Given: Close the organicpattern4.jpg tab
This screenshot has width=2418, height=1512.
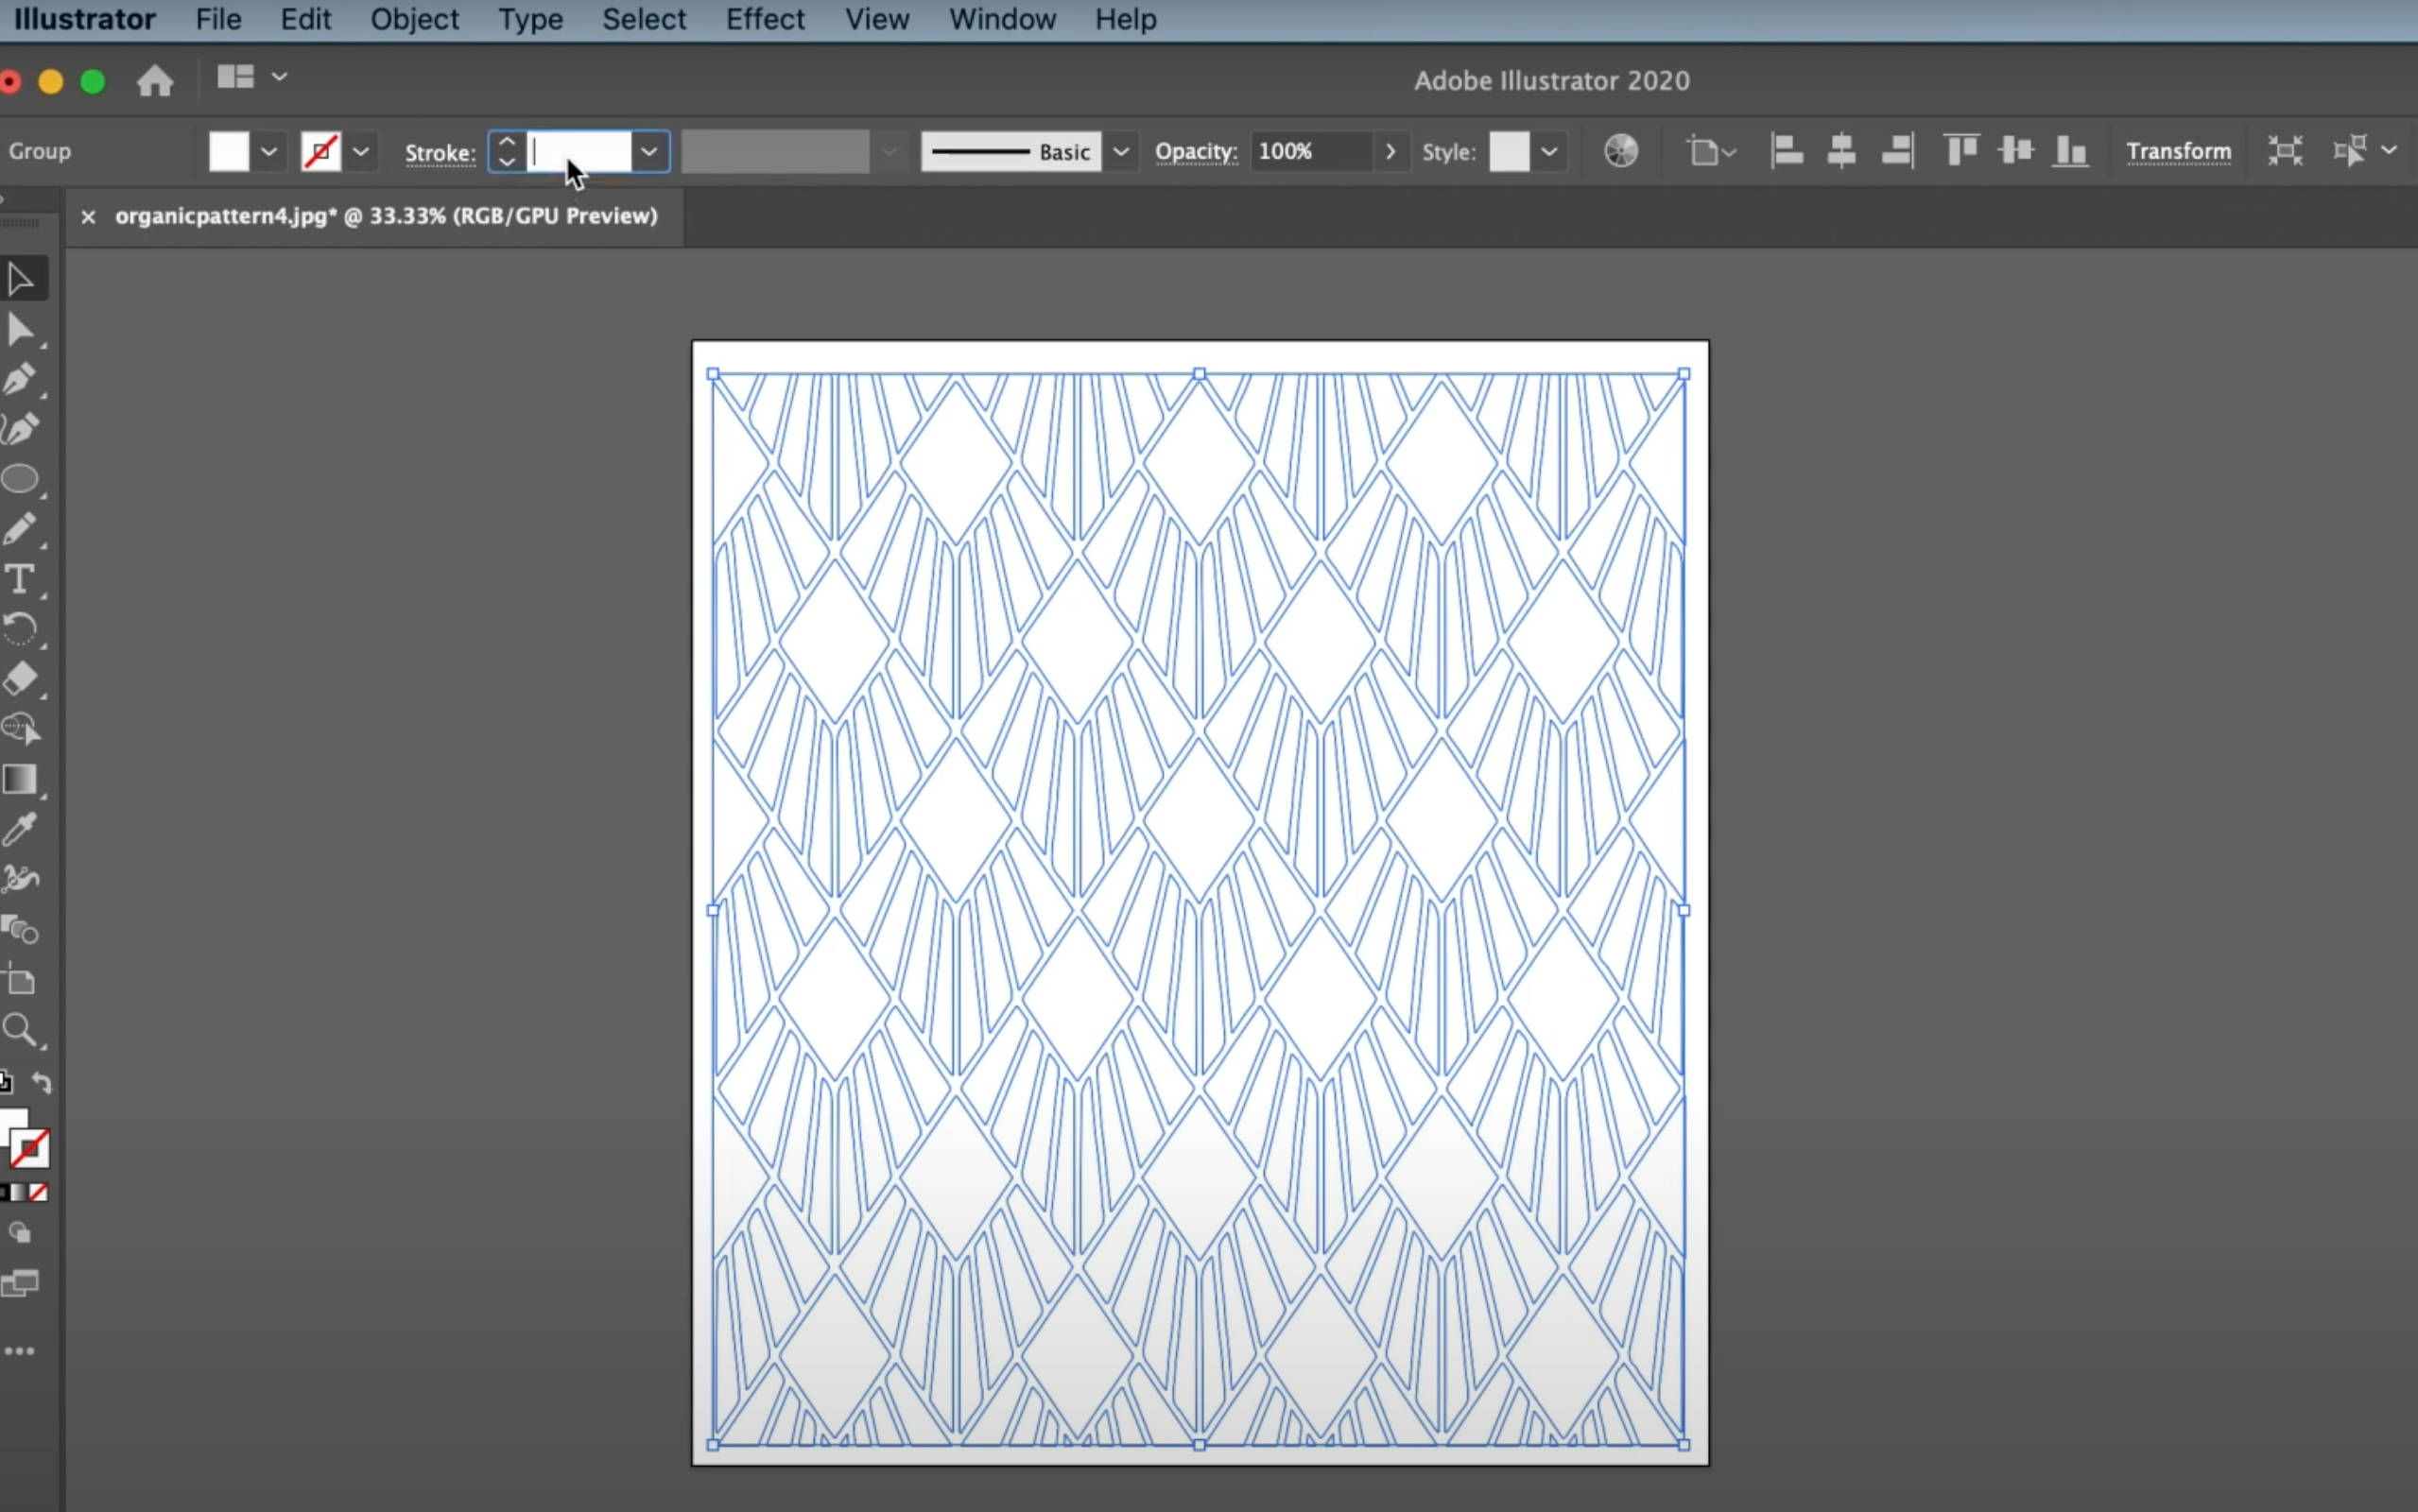Looking at the screenshot, I should [88, 216].
